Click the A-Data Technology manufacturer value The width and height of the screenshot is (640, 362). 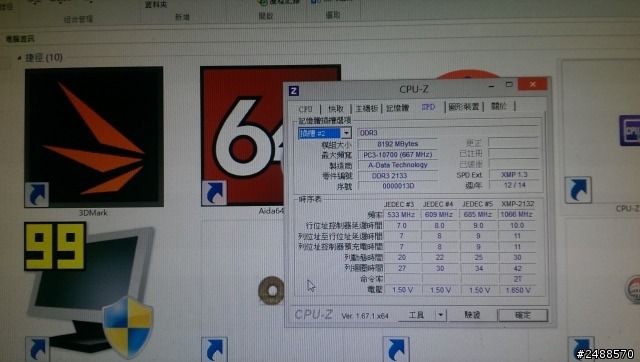398,165
